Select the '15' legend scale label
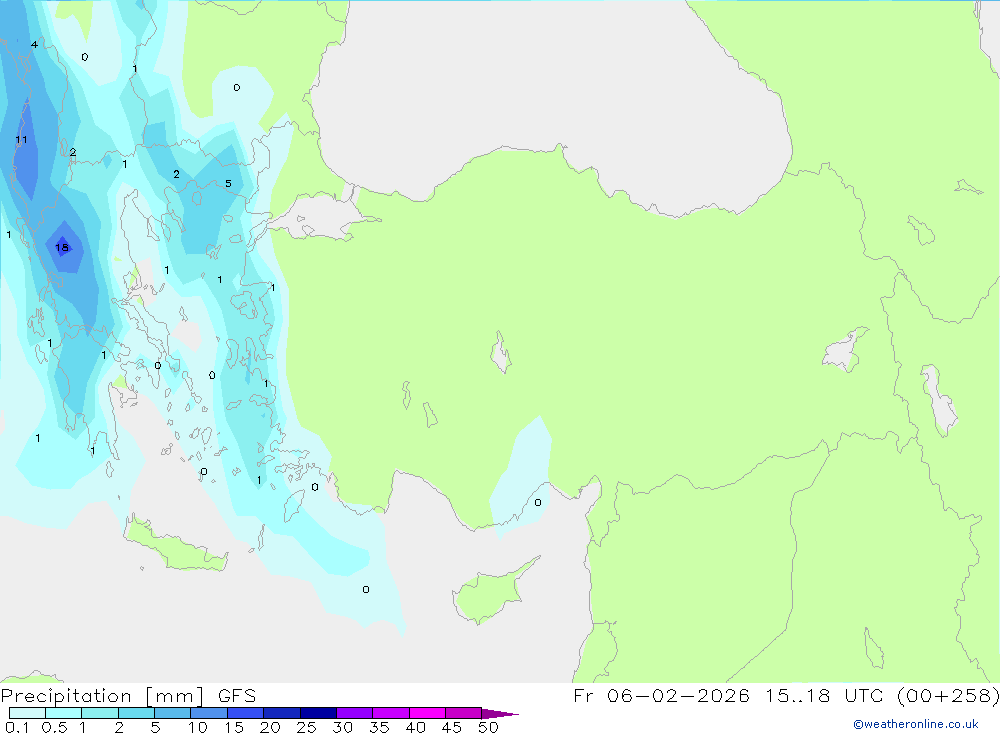The width and height of the screenshot is (1000, 733). [x=234, y=727]
